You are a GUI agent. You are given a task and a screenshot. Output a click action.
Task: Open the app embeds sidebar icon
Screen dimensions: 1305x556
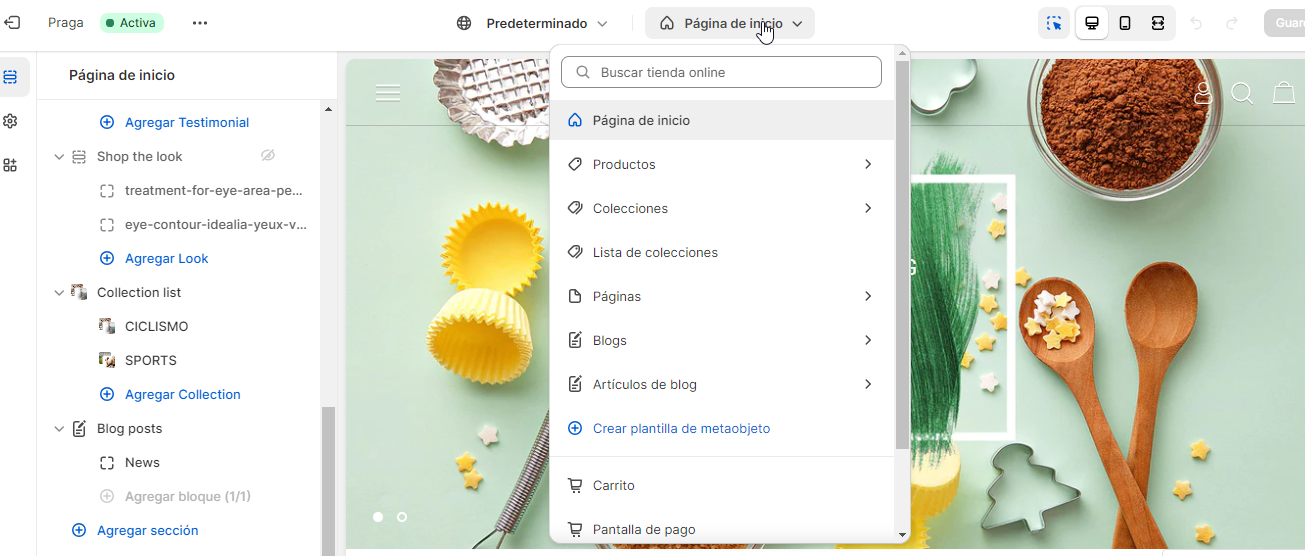tap(11, 165)
